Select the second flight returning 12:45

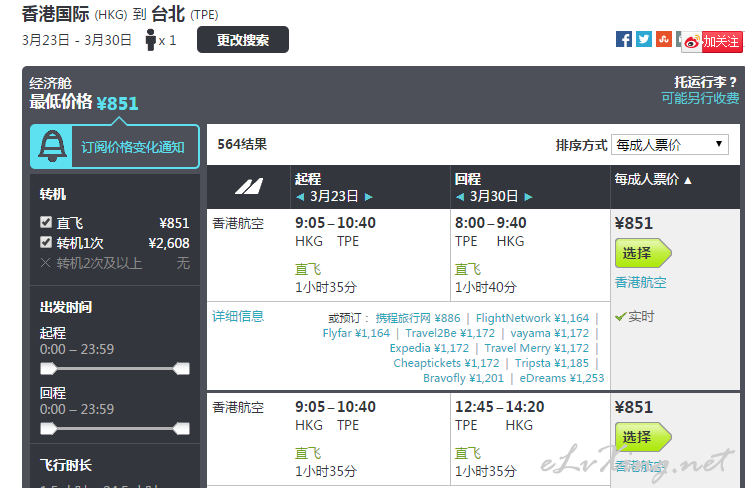click(x=643, y=437)
